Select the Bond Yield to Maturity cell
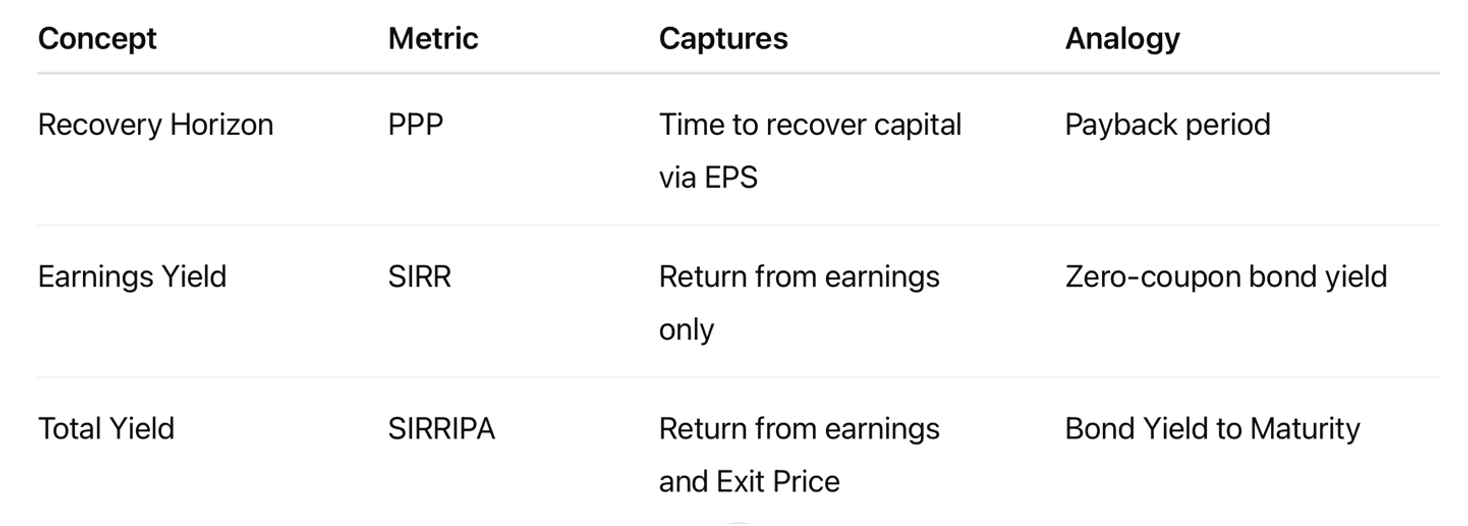 coord(1212,429)
